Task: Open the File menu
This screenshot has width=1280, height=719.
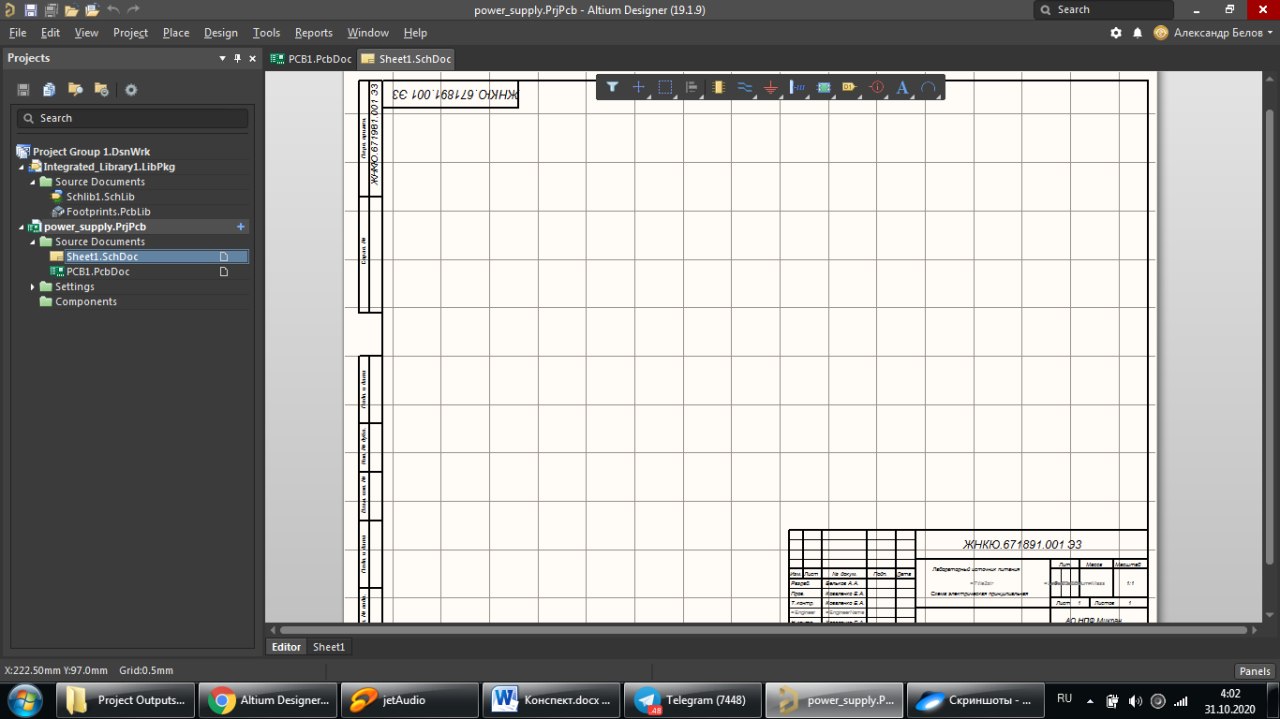Action: (x=17, y=32)
